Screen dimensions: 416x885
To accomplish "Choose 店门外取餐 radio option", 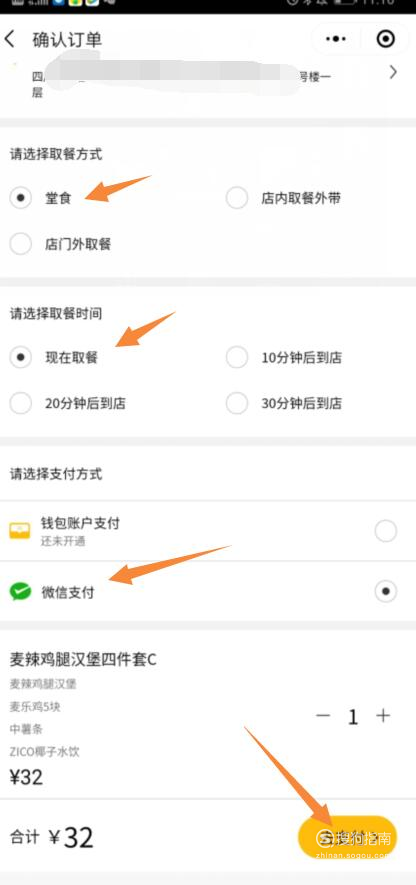I will (21, 244).
